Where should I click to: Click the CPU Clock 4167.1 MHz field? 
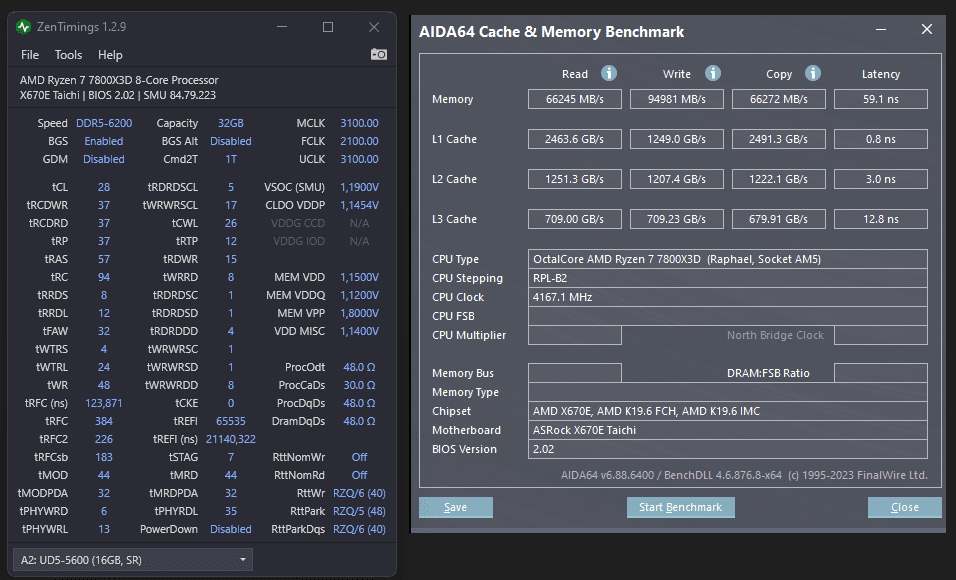tap(728, 297)
